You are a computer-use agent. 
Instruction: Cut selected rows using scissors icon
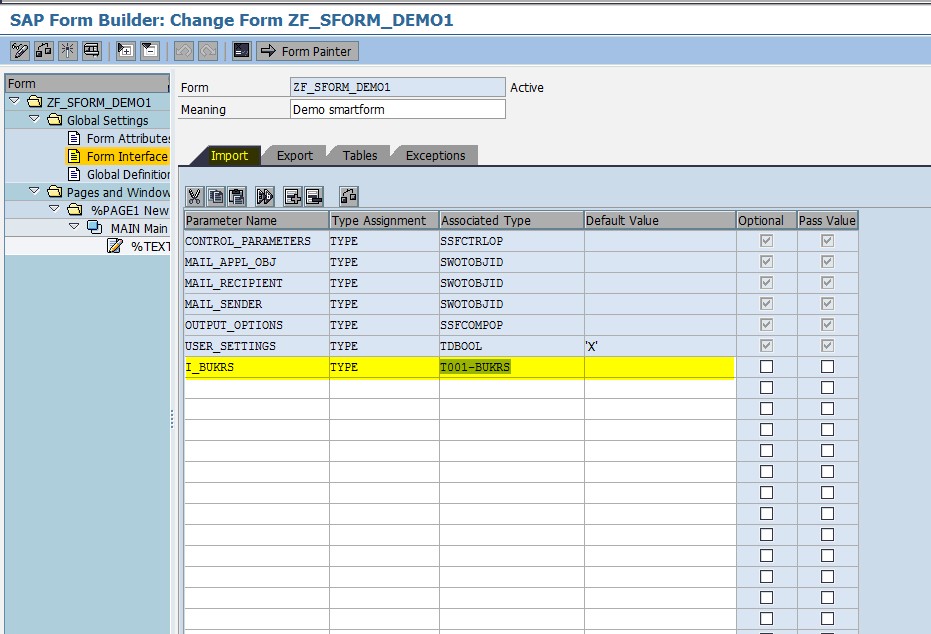(195, 196)
